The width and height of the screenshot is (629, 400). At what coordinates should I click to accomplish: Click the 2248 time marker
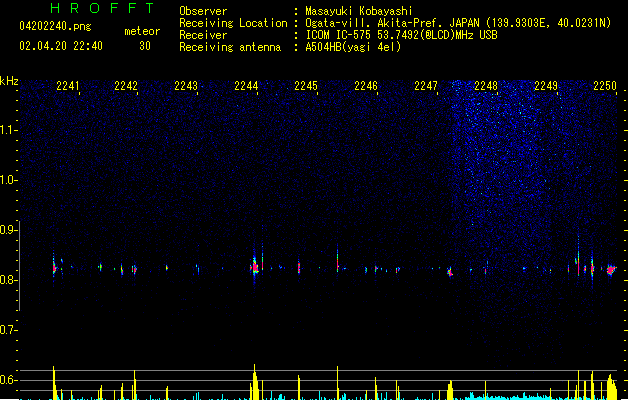tap(486, 86)
